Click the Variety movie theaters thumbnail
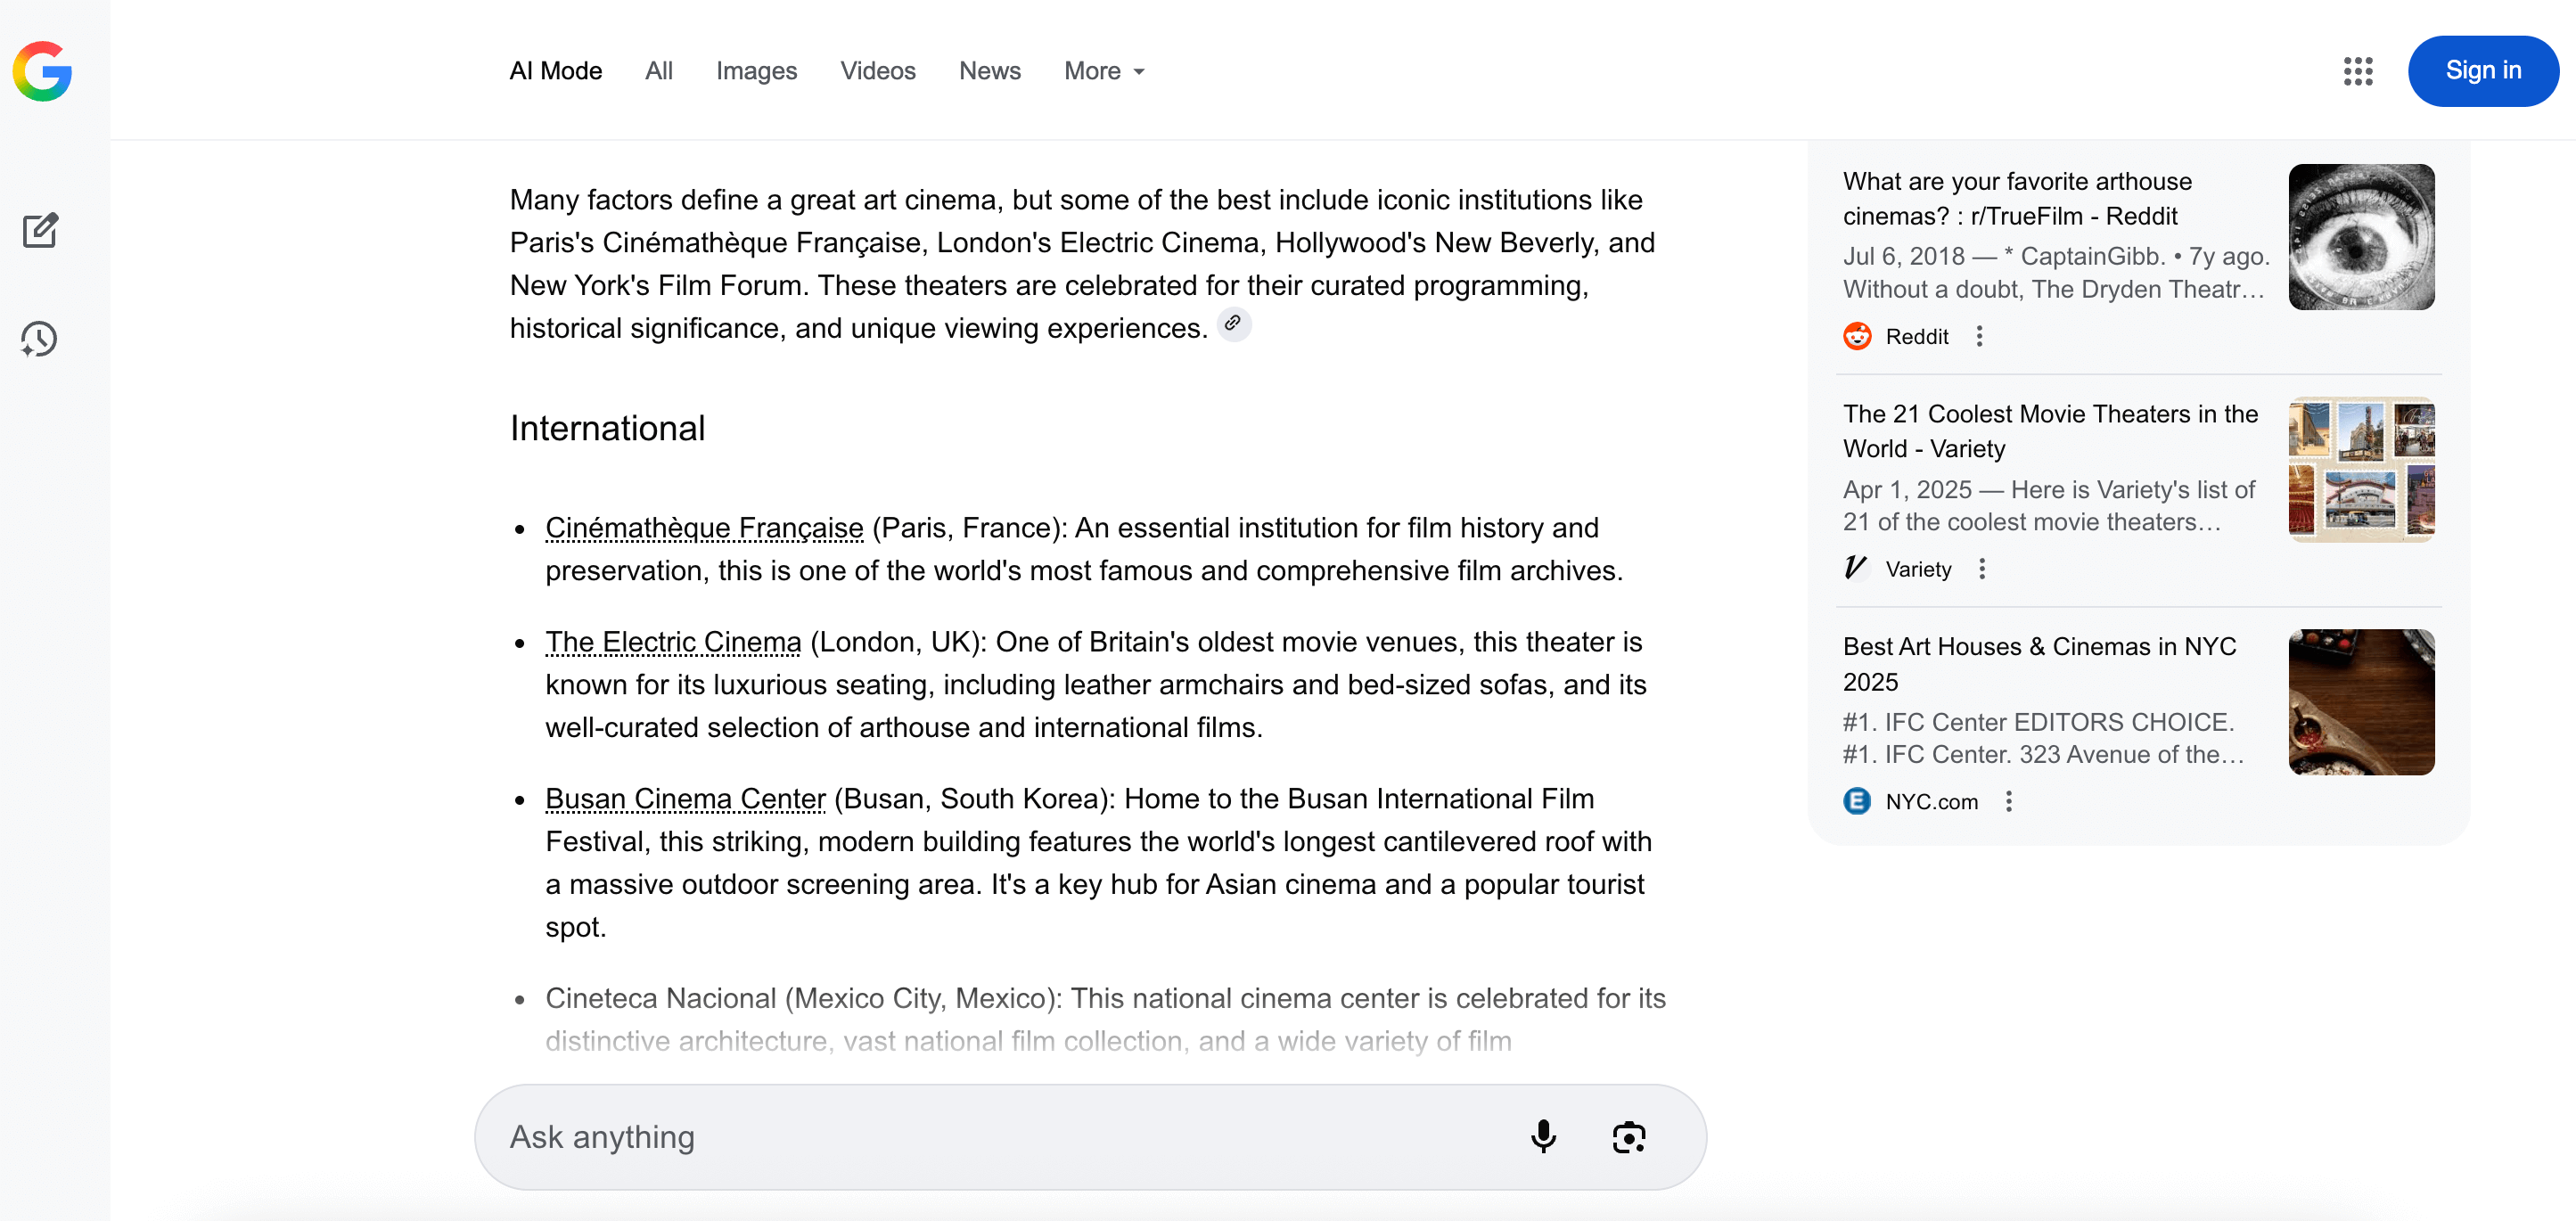 tap(2360, 470)
